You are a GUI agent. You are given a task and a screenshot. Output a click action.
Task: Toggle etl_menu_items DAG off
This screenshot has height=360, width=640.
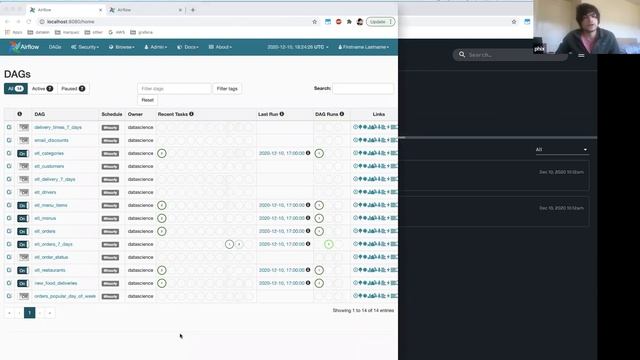23,205
